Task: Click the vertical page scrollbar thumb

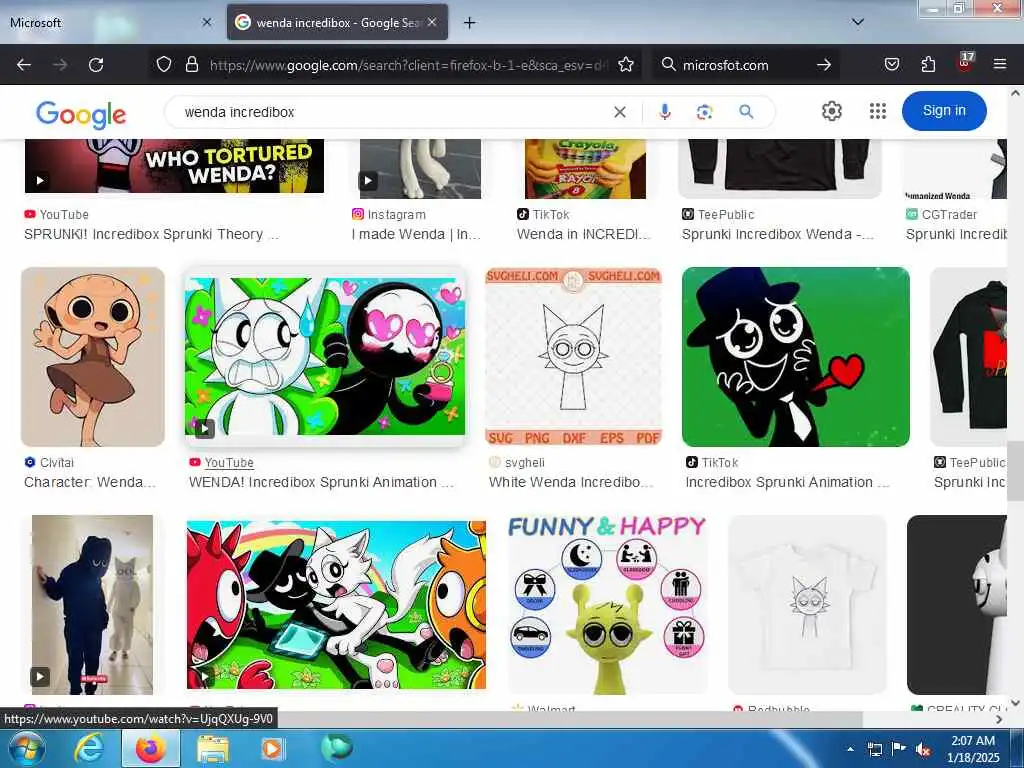Action: tap(1015, 470)
